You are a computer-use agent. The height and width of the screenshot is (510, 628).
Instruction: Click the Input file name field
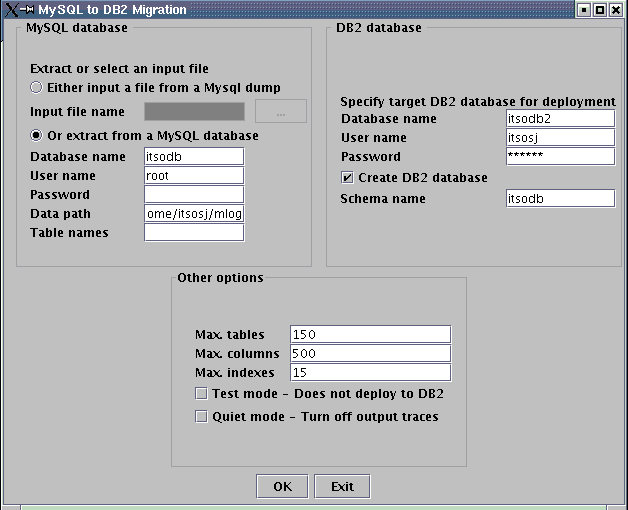coord(194,112)
